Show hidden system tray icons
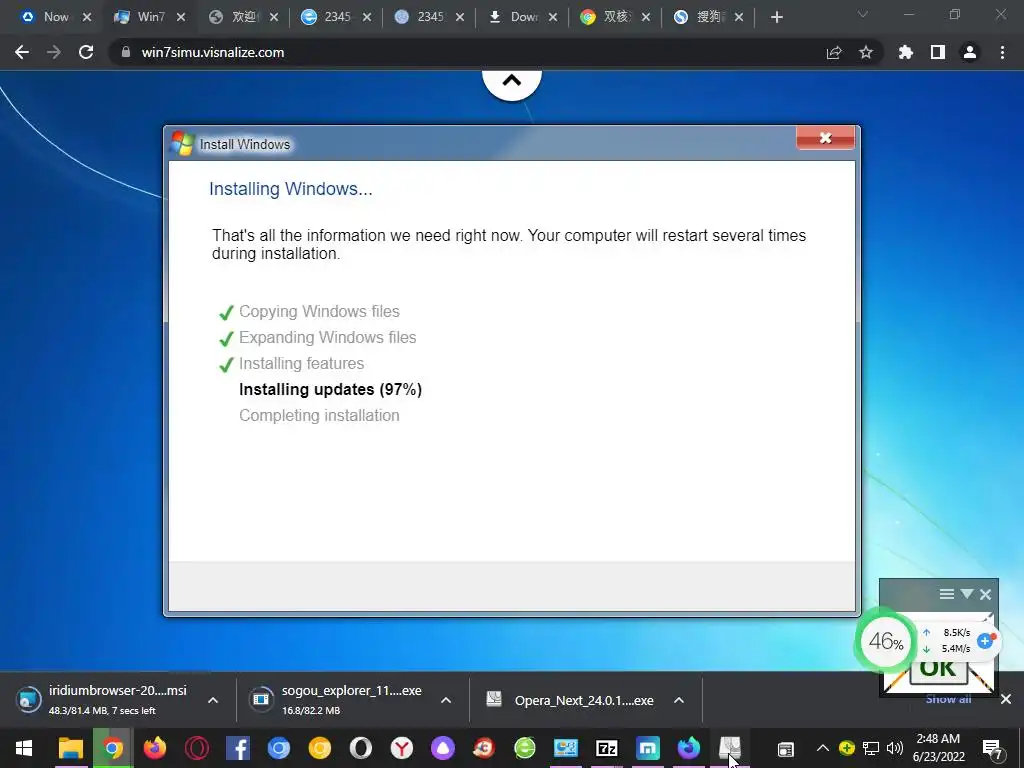 (823, 748)
